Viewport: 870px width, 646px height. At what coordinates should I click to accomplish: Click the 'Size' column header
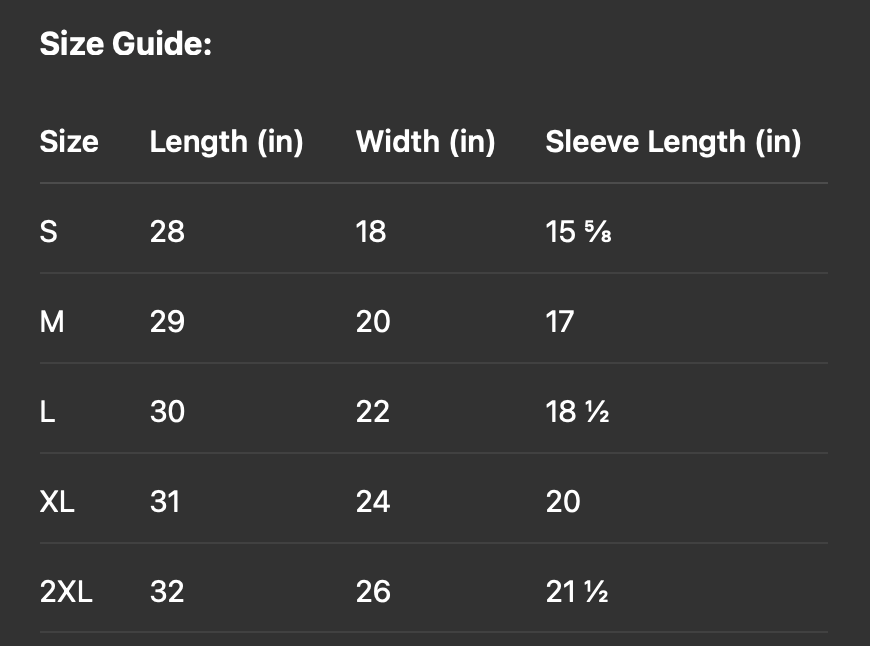[69, 142]
